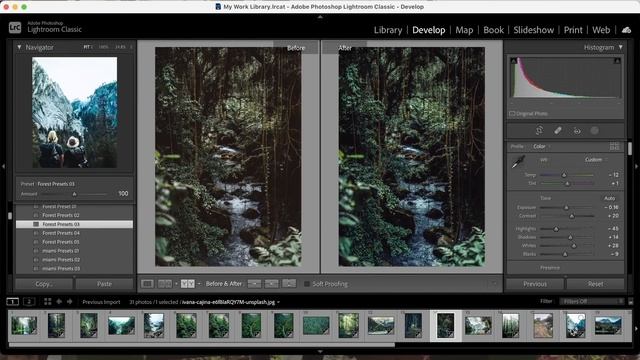The height and width of the screenshot is (360, 640).
Task: Click the After preview photo
Action: click(411, 157)
